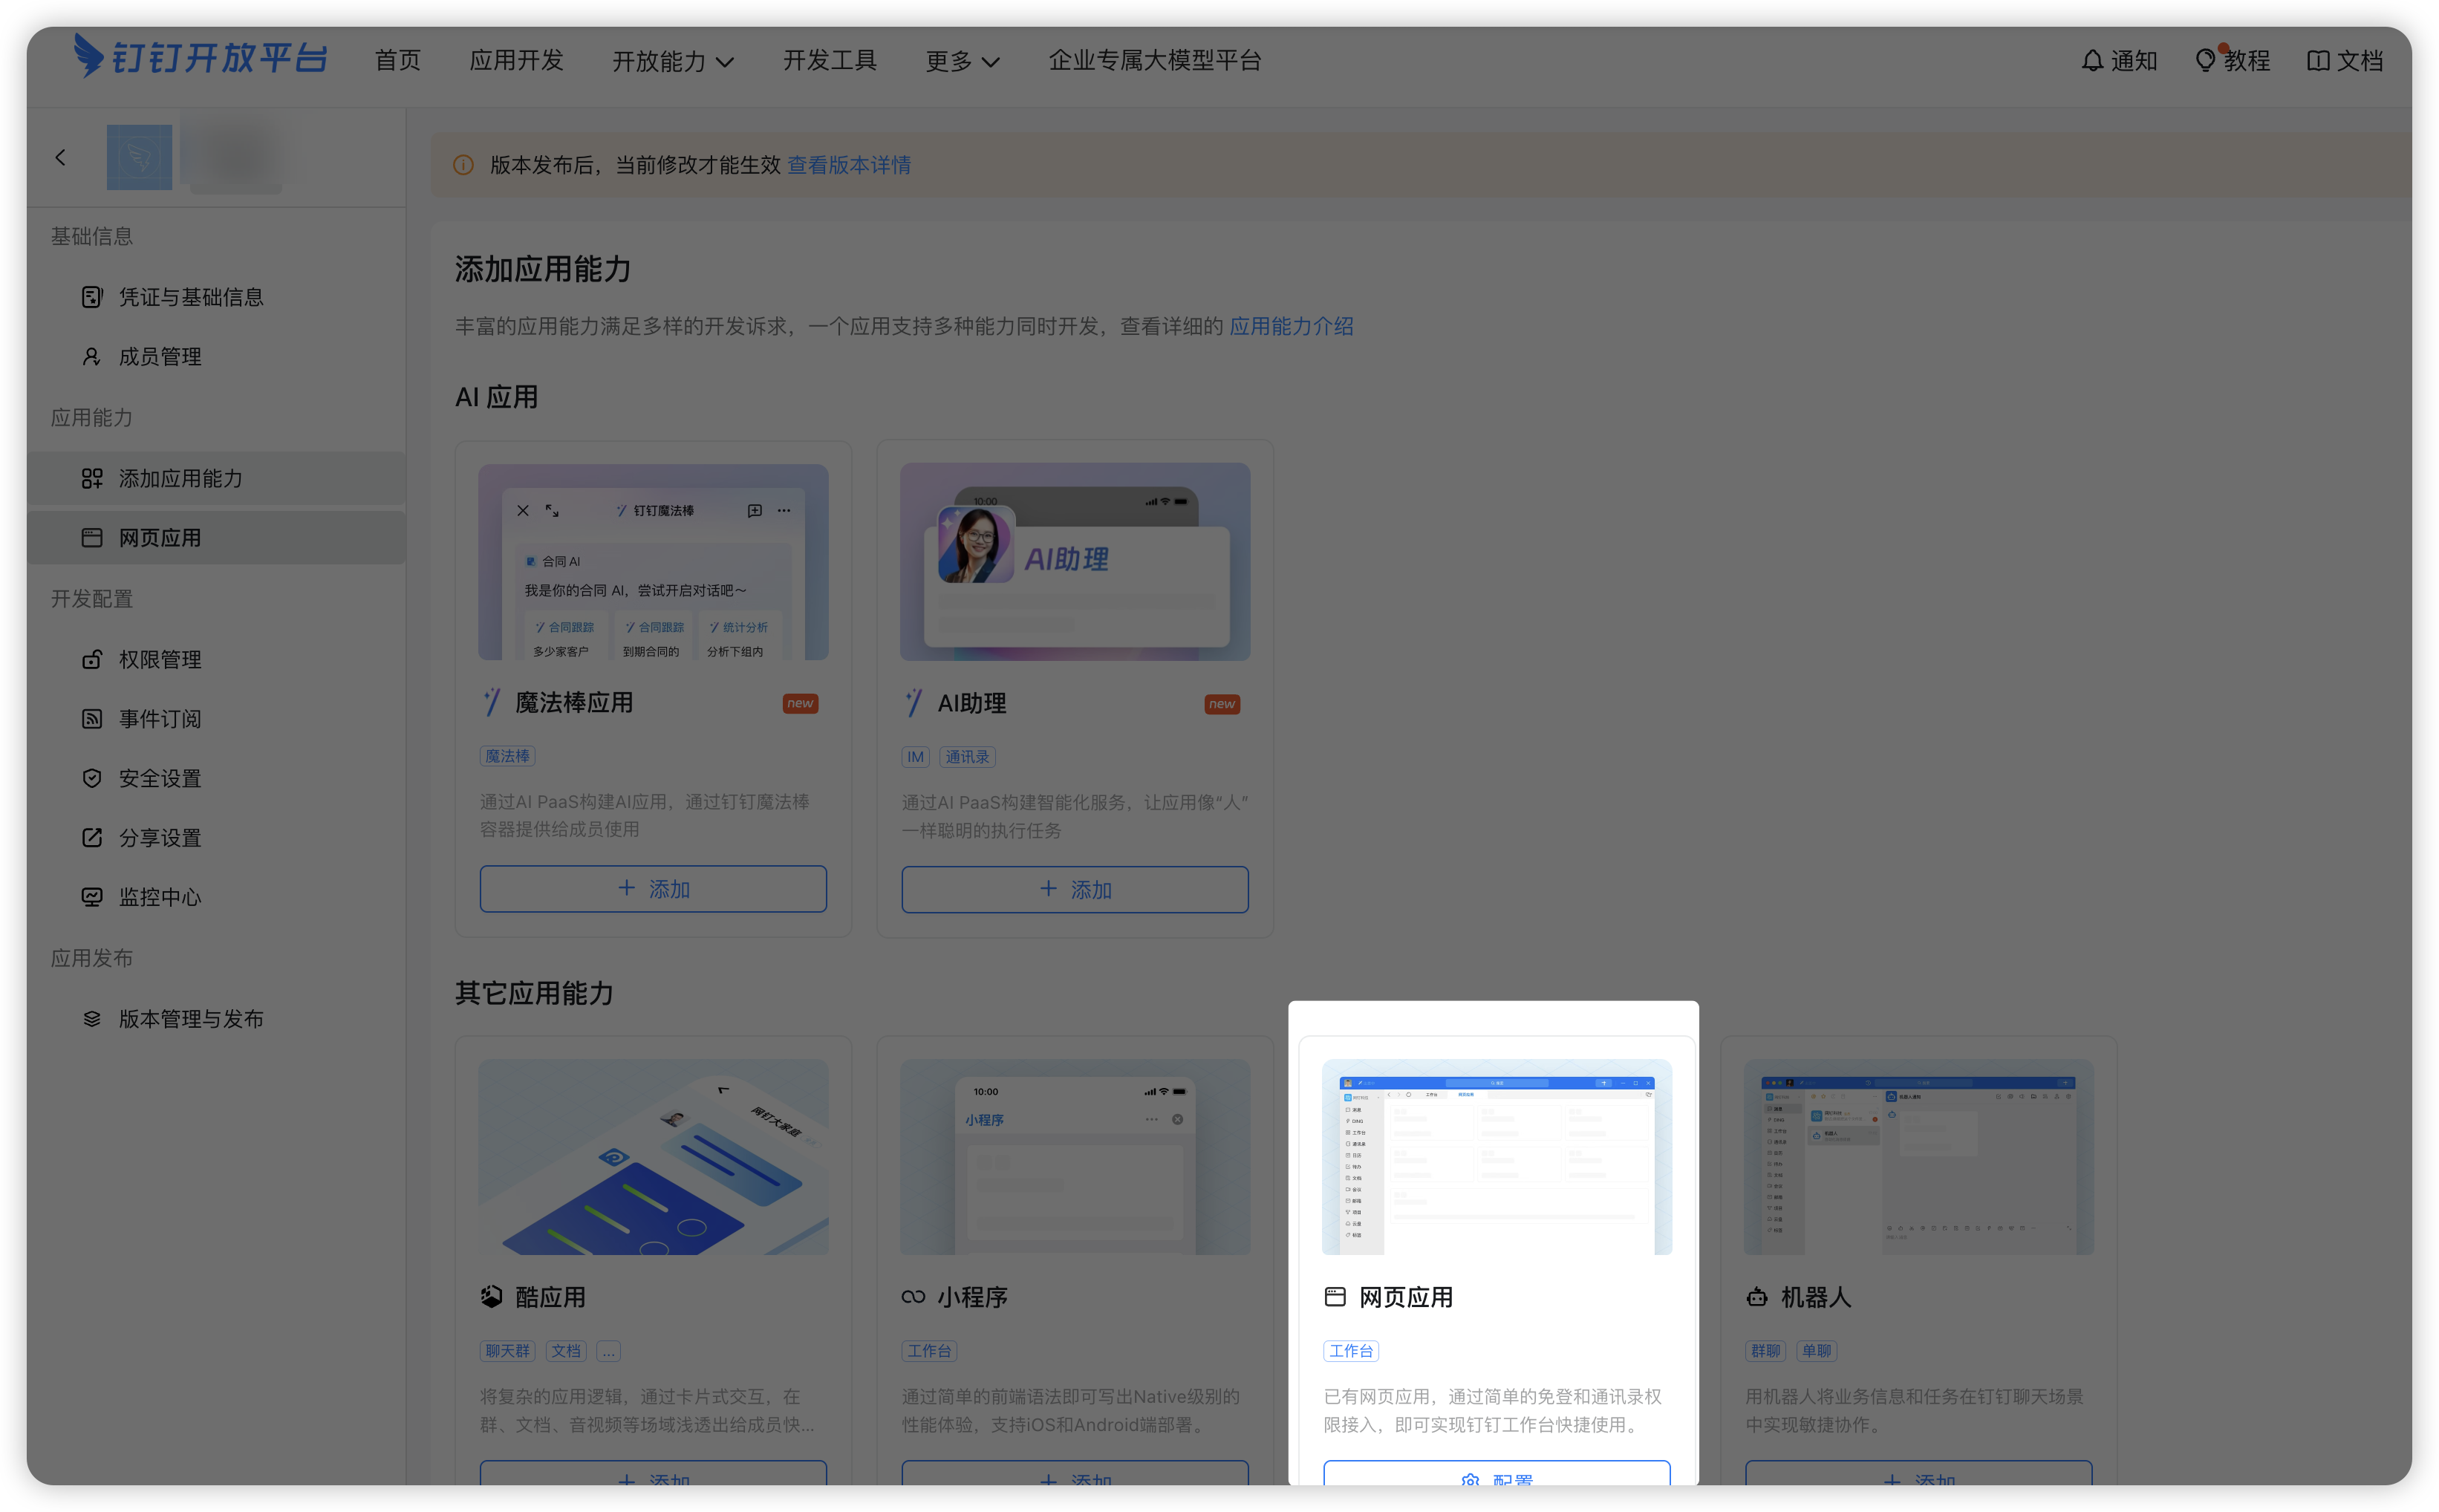Click the back arrow in sidebar
The width and height of the screenshot is (2439, 1512).
pyautogui.click(x=61, y=157)
